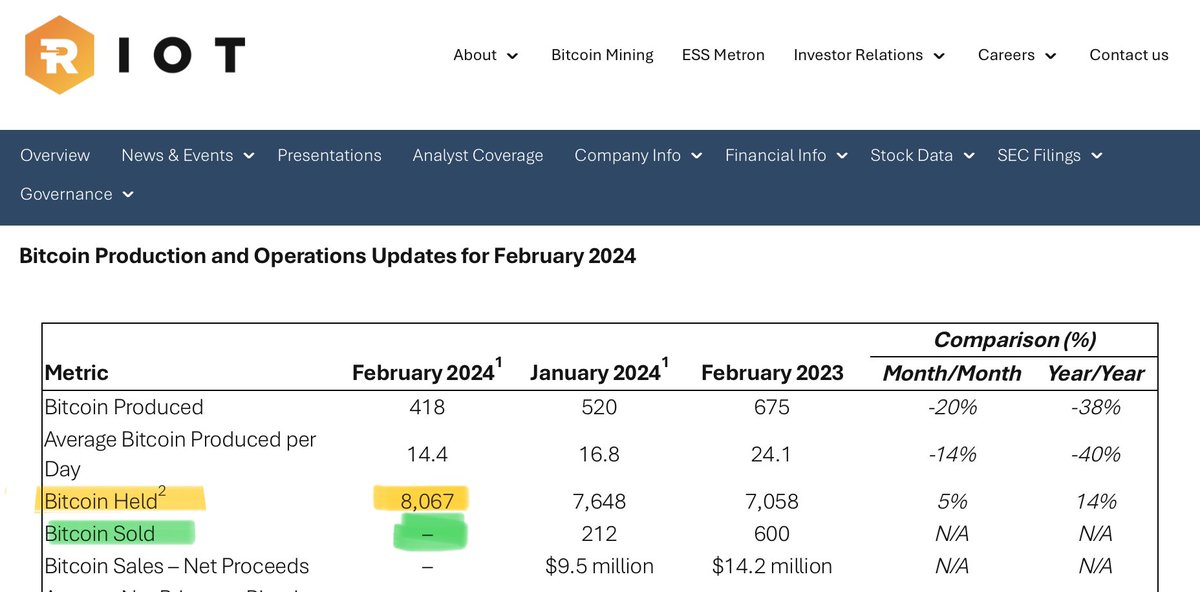This screenshot has height=592, width=1200.
Task: Click the Financial Info label
Action: pos(776,155)
